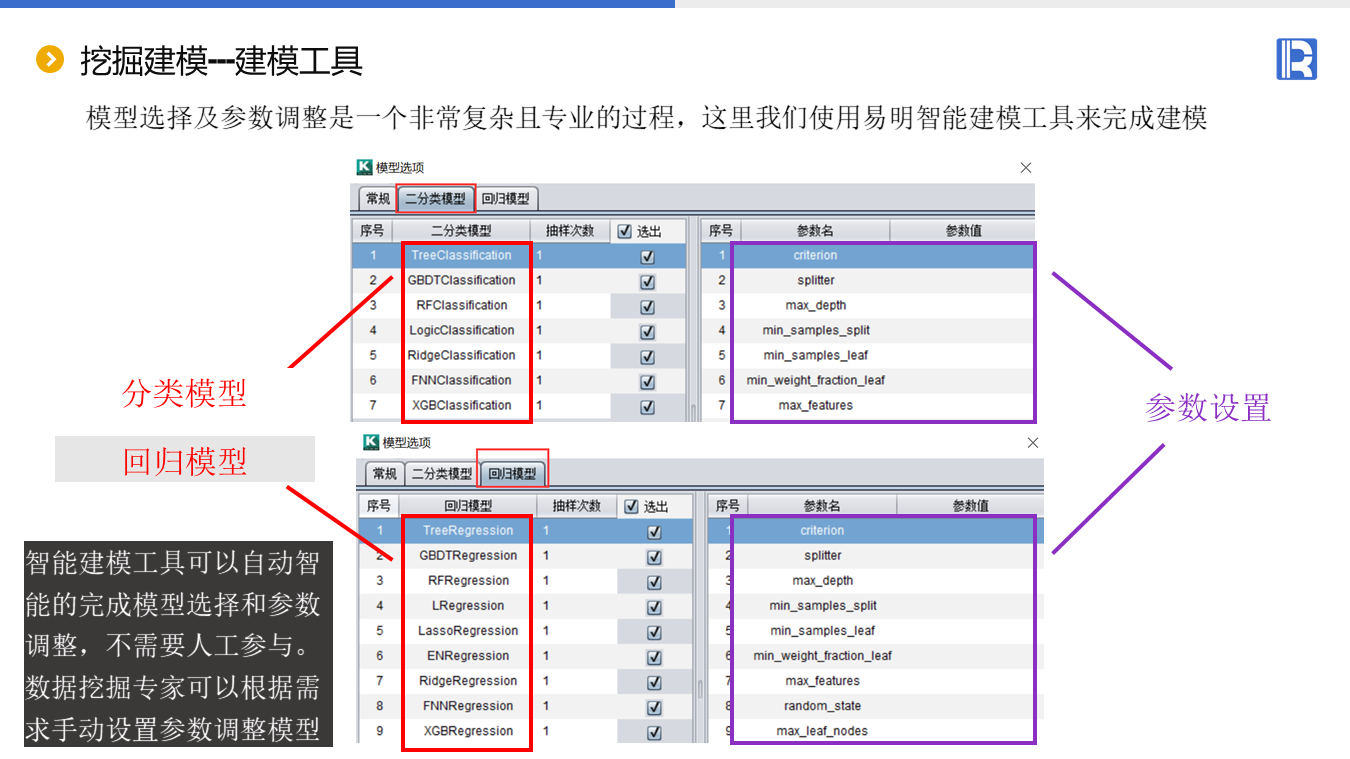Toggle the 选出 header checkbox above regression models
This screenshot has width=1350, height=759.
631,506
